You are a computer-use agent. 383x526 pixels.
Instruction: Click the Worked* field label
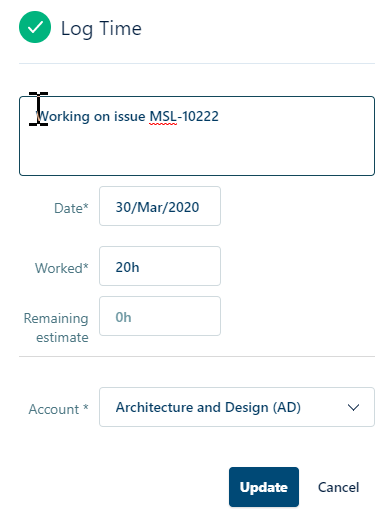click(x=62, y=268)
